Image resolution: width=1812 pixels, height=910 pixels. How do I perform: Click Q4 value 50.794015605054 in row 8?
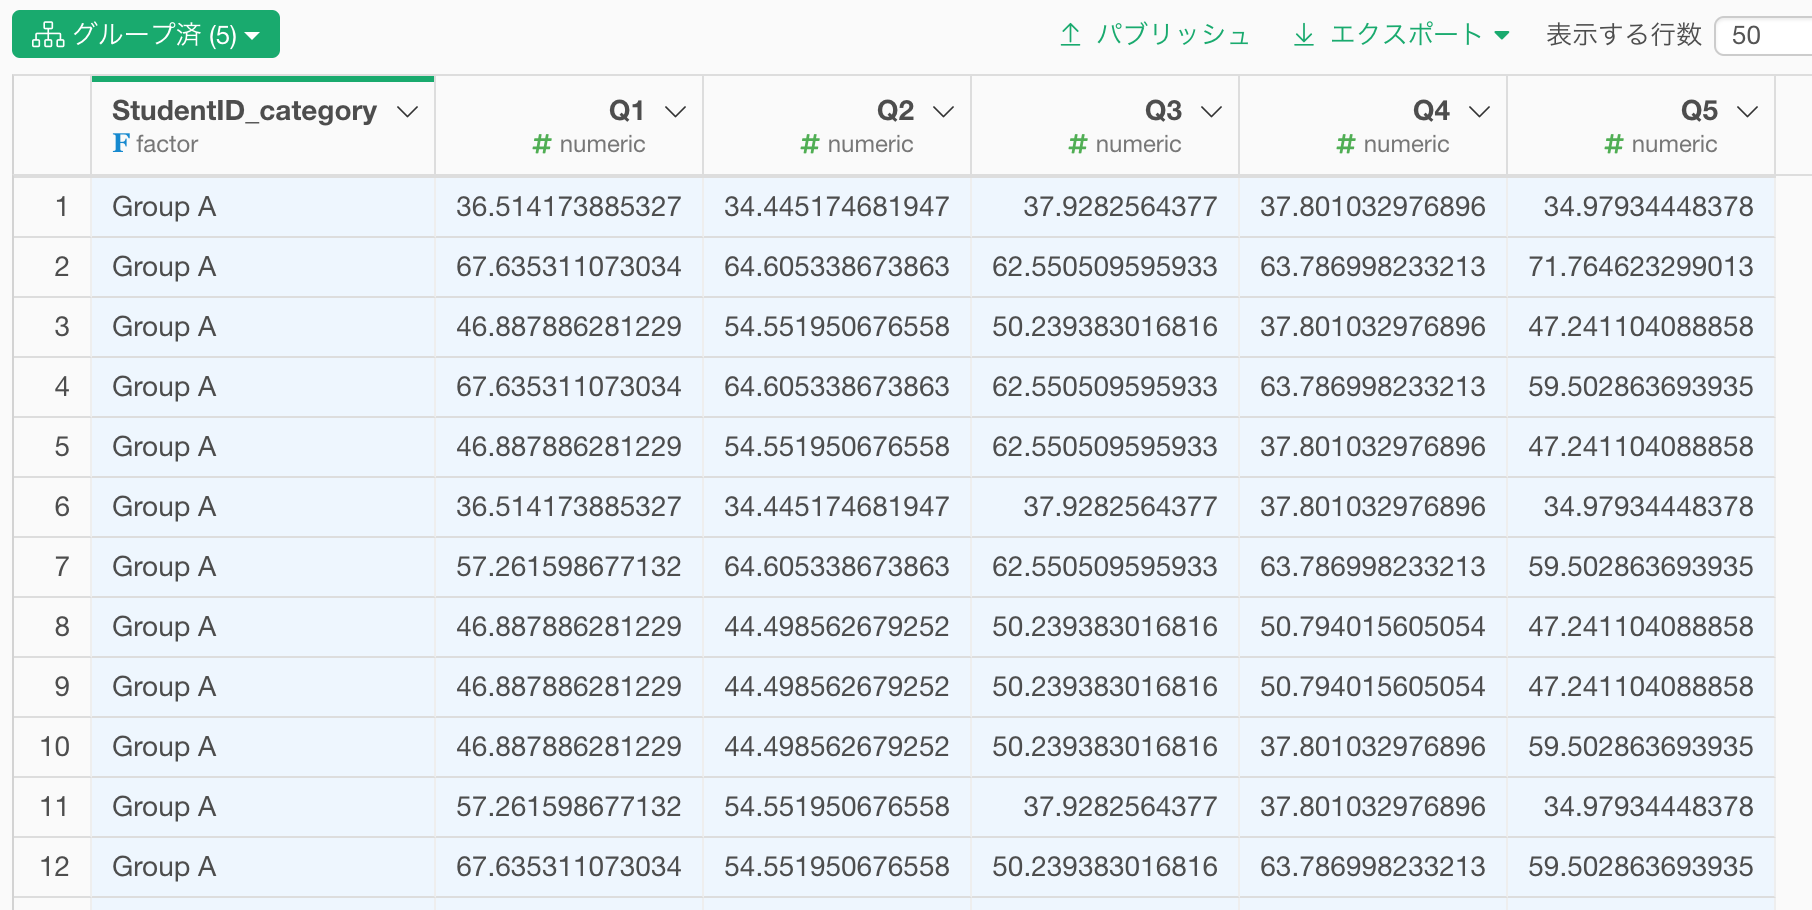pyautogui.click(x=1373, y=627)
